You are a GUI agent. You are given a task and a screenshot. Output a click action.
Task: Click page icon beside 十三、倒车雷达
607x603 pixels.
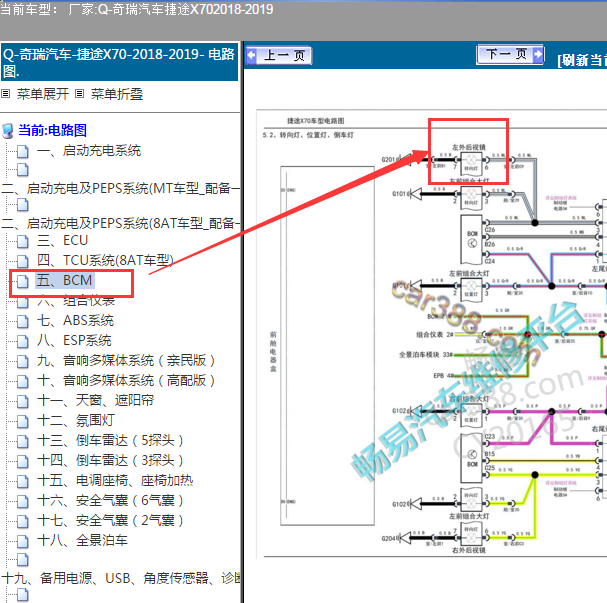pos(23,442)
